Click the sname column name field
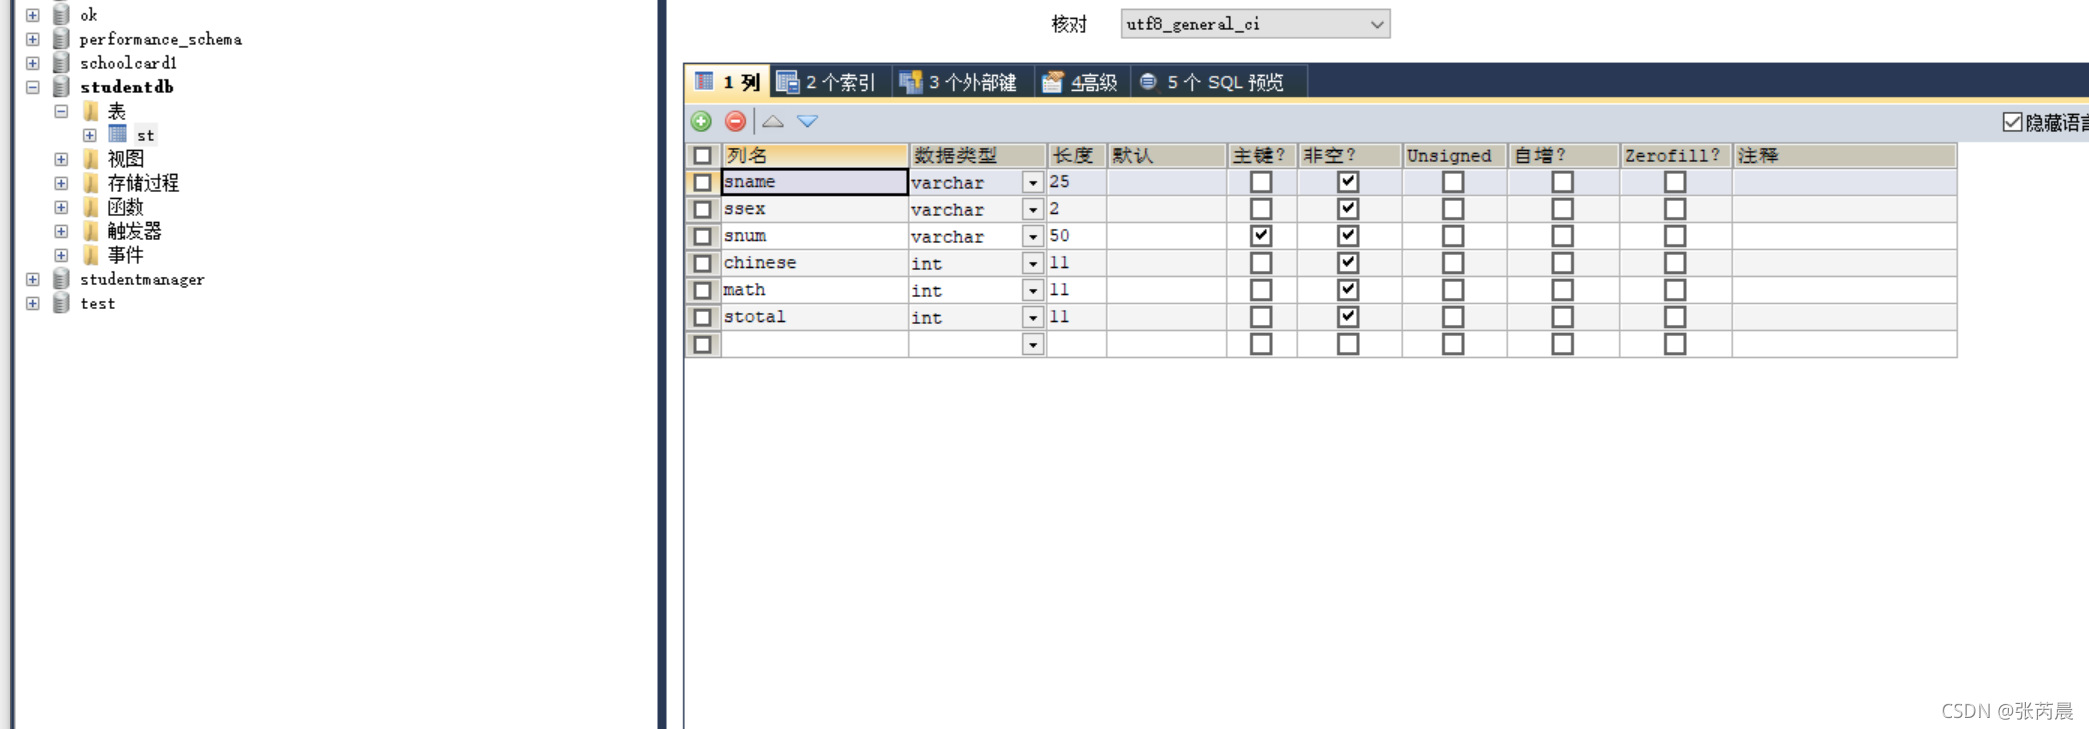Image resolution: width=2089 pixels, height=729 pixels. pyautogui.click(x=814, y=182)
